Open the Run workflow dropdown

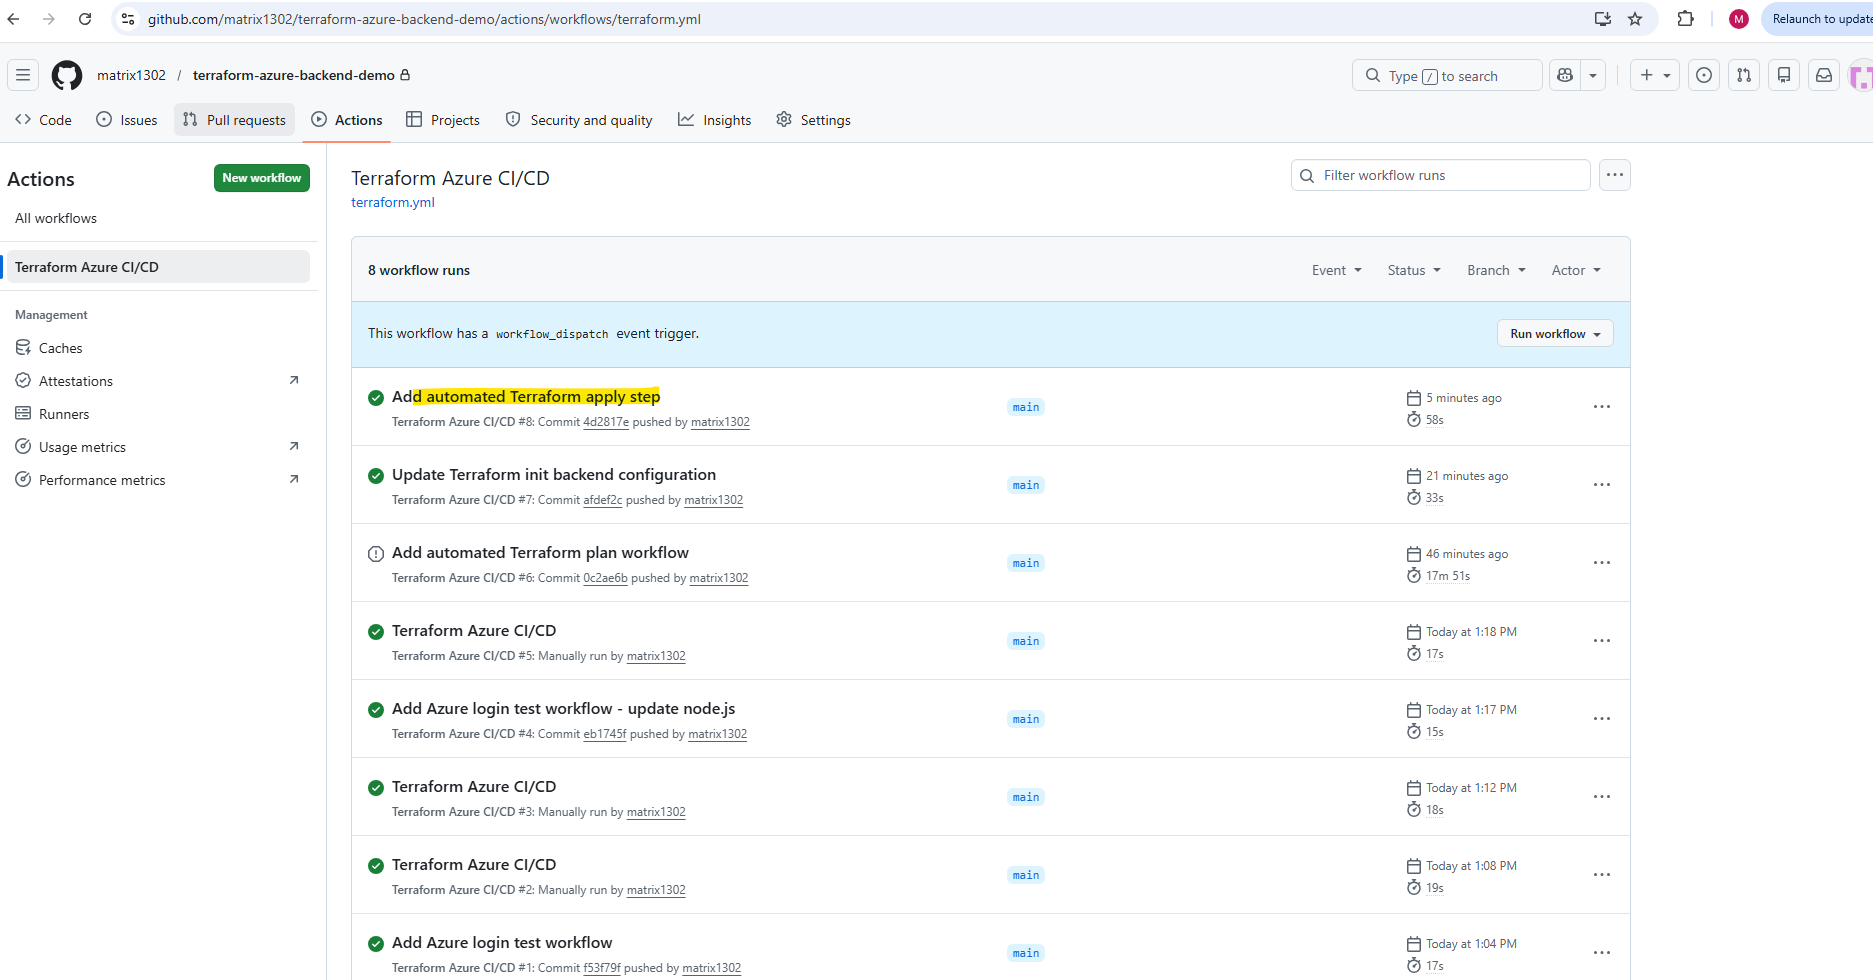(x=1555, y=334)
